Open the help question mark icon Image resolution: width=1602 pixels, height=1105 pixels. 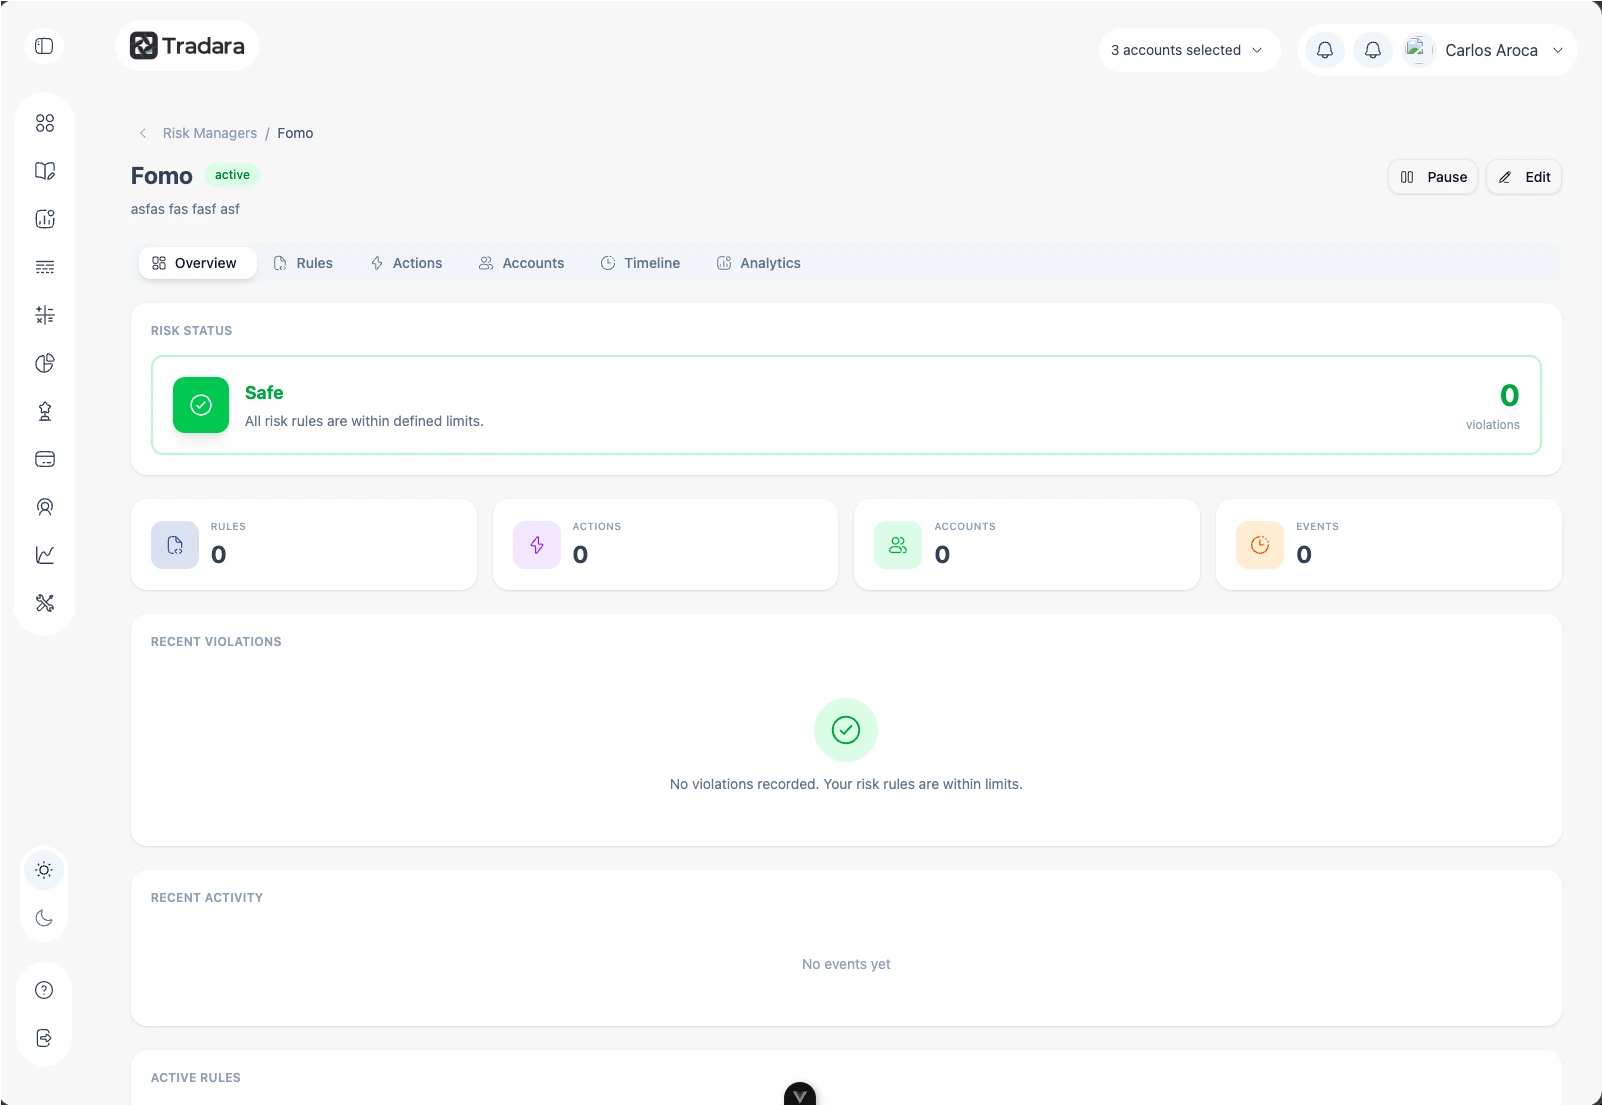pos(44,990)
